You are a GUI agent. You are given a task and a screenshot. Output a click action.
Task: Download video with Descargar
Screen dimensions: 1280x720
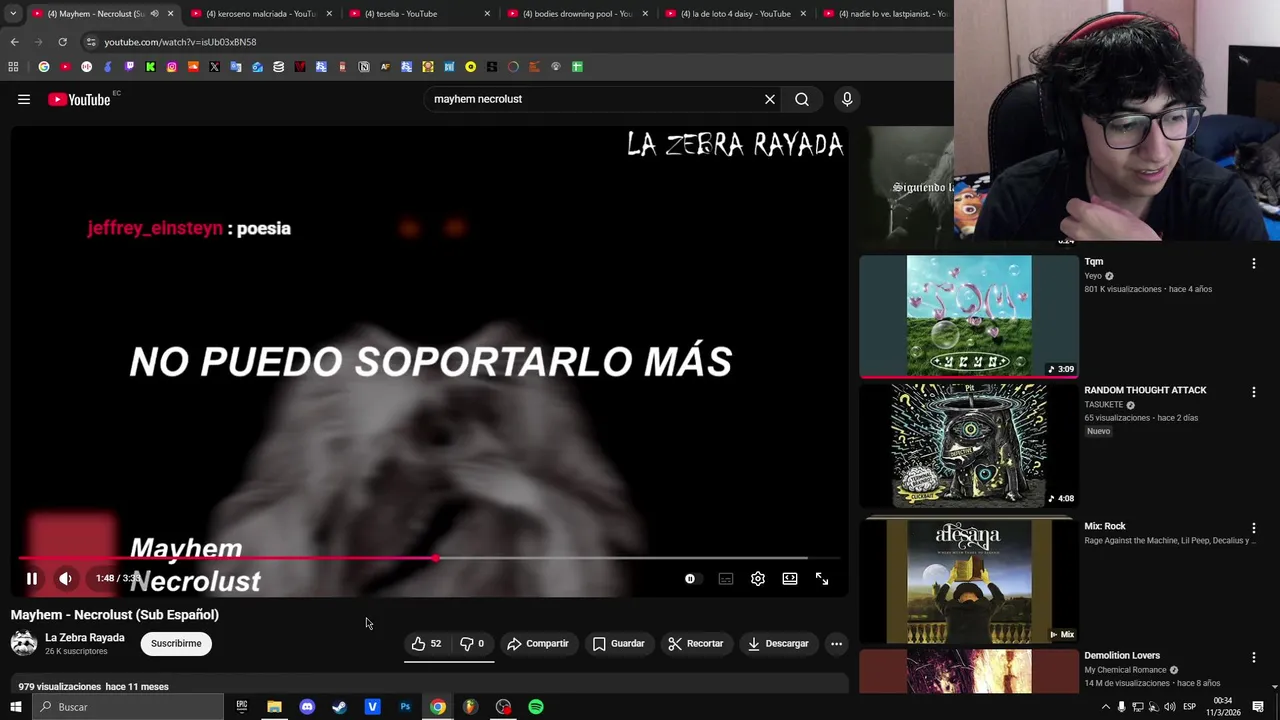[x=777, y=643]
